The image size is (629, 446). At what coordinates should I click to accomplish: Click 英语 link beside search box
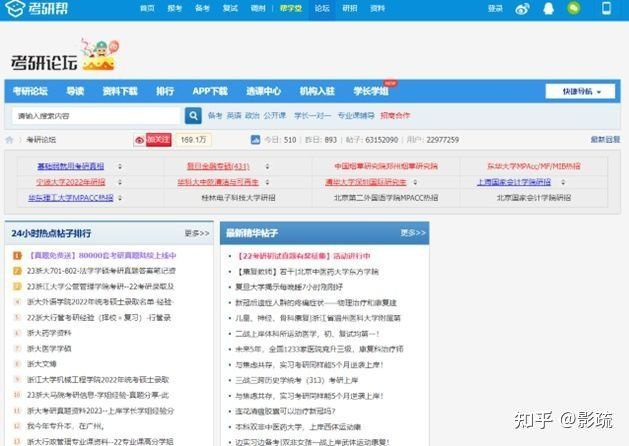[234, 116]
